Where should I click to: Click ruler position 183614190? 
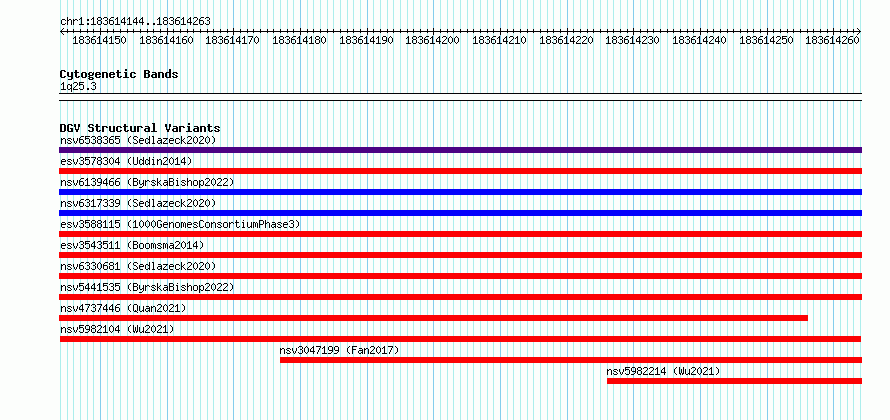pyautogui.click(x=367, y=40)
